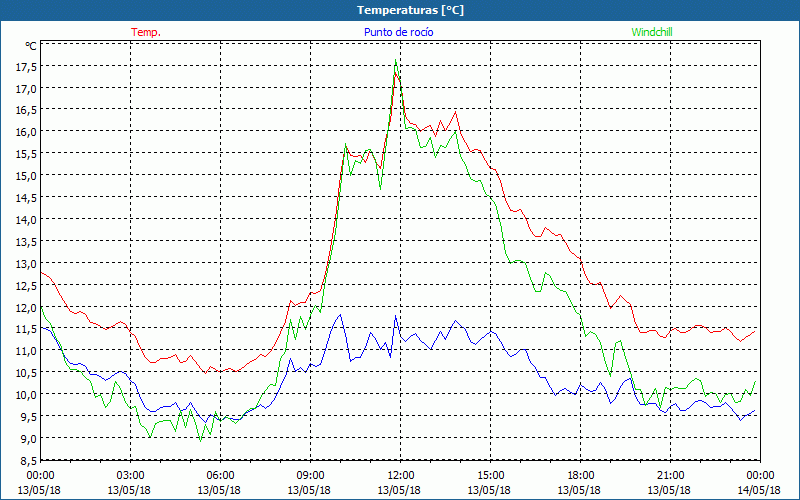800x500 pixels.
Task: Click the '11,0' y-axis value
Action: (27, 351)
